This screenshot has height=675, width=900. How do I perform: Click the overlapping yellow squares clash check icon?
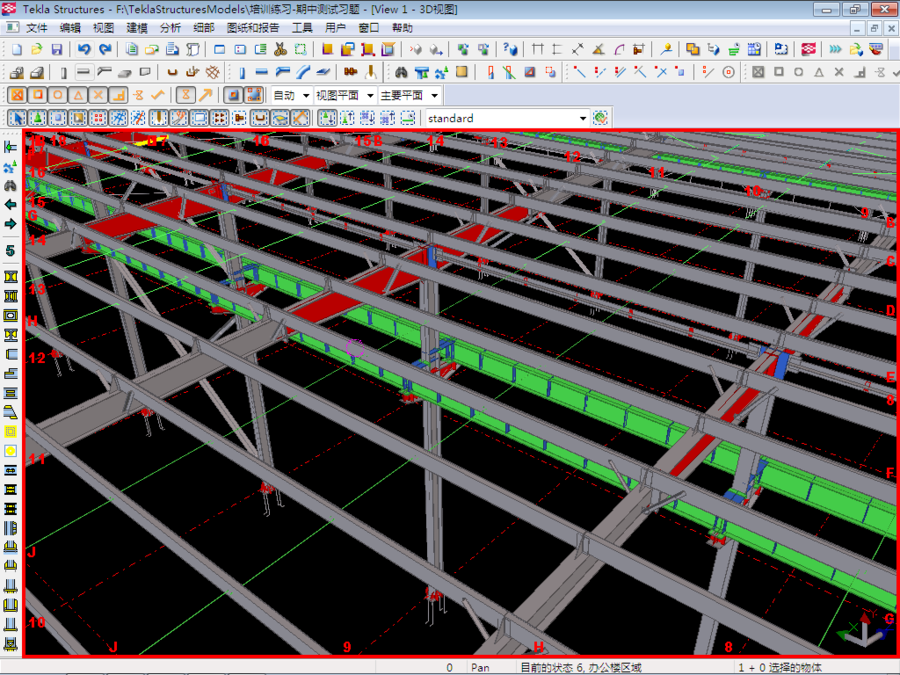693,49
